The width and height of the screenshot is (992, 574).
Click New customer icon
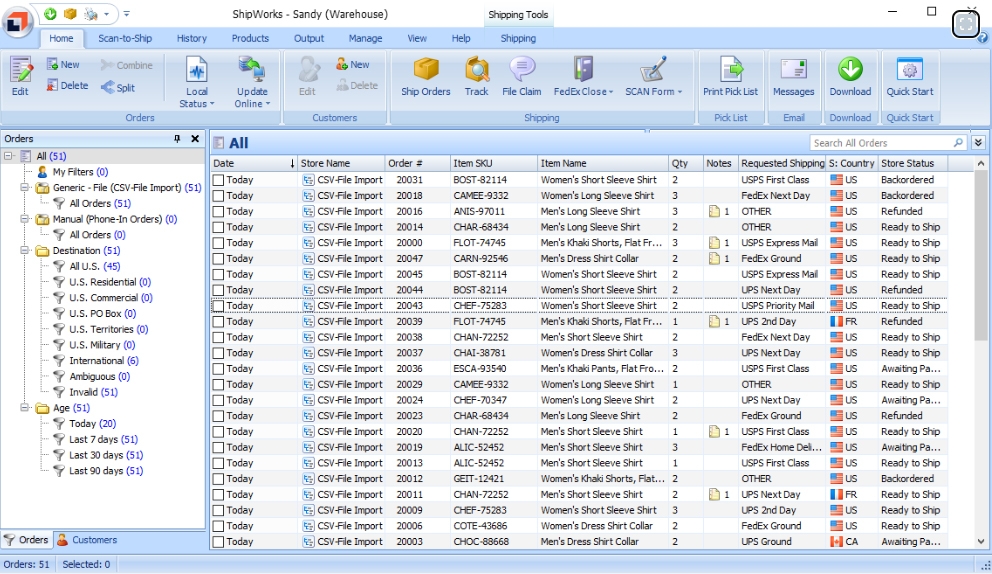point(342,64)
